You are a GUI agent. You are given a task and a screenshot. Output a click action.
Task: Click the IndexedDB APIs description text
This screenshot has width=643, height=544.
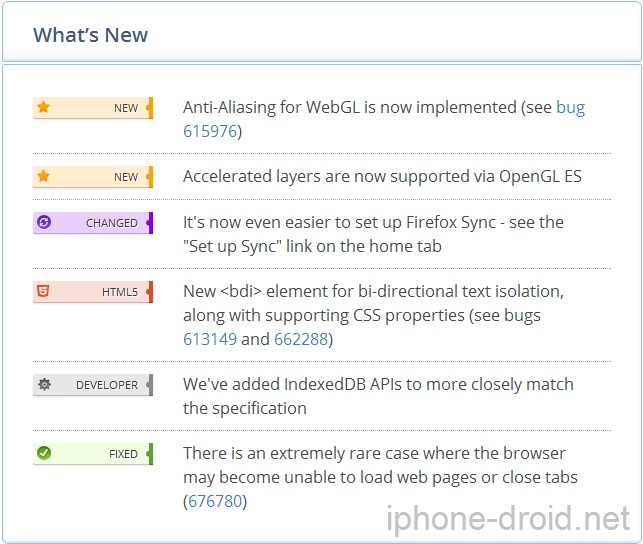(378, 396)
